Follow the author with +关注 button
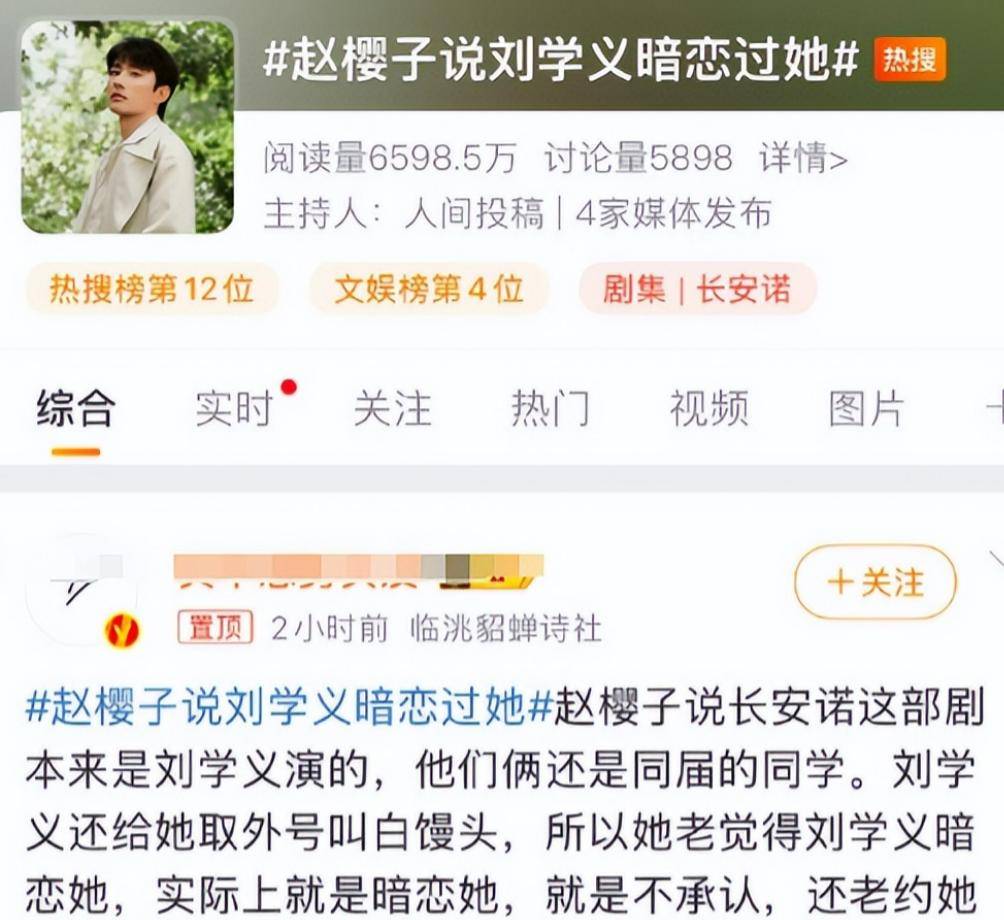 point(875,583)
